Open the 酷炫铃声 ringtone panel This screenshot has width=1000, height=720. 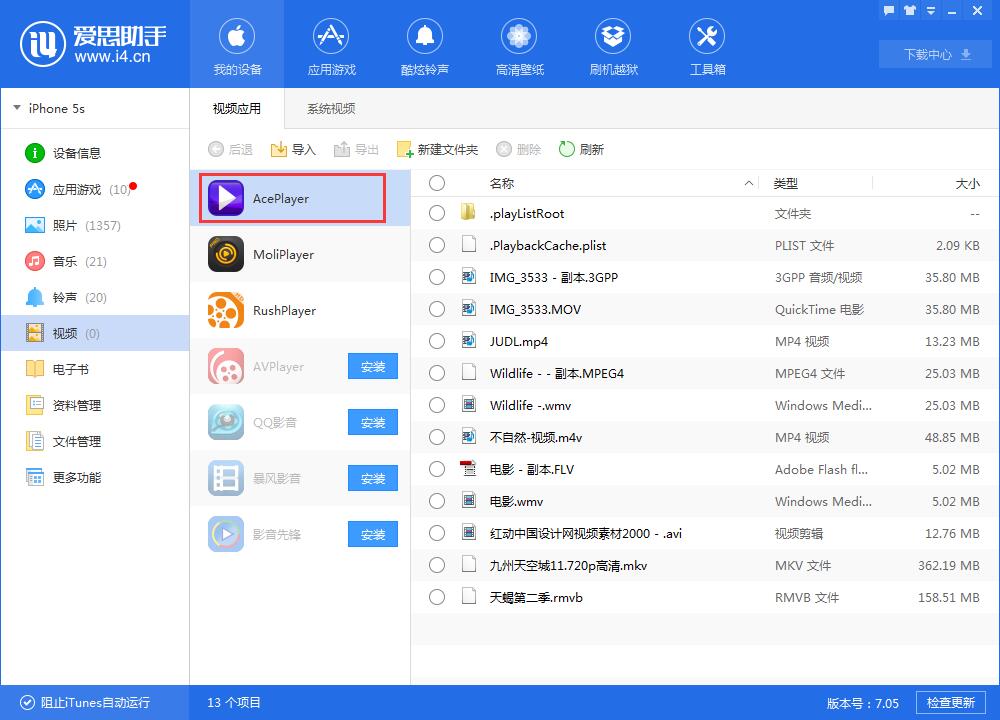point(425,45)
